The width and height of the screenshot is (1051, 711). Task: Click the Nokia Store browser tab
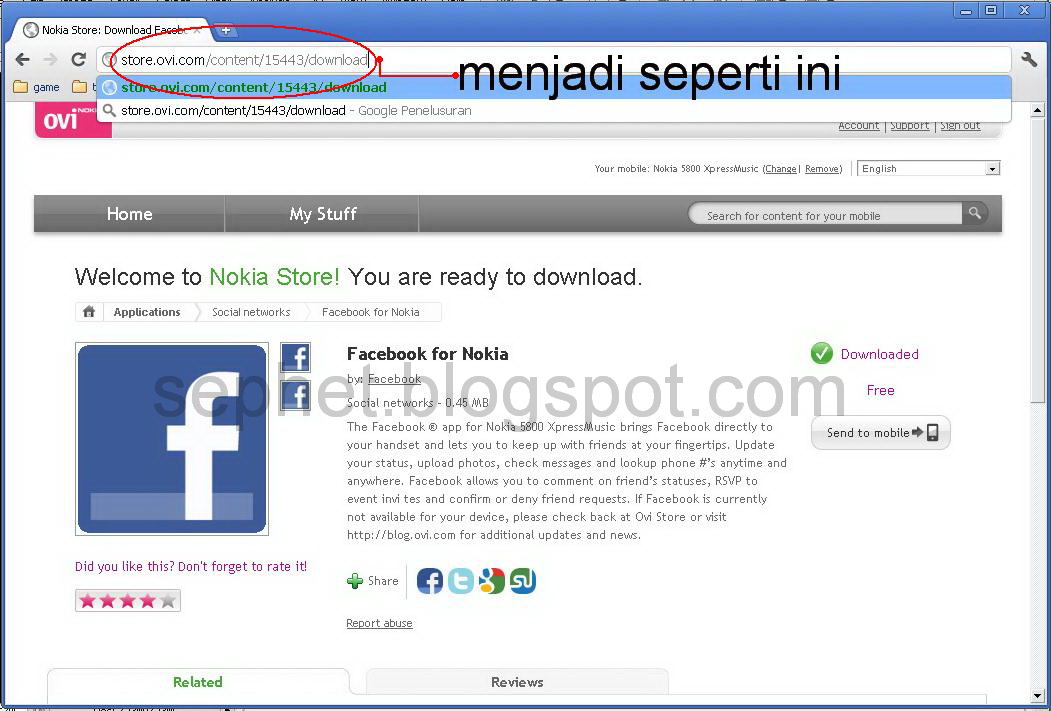tap(114, 30)
